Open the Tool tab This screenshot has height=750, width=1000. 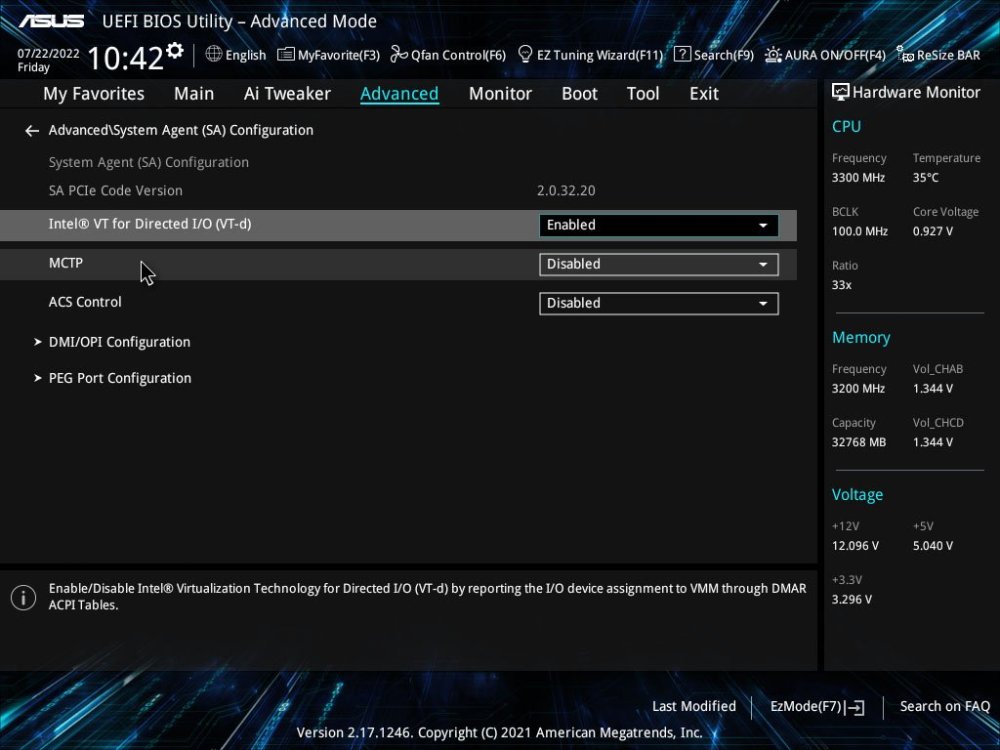[643, 94]
